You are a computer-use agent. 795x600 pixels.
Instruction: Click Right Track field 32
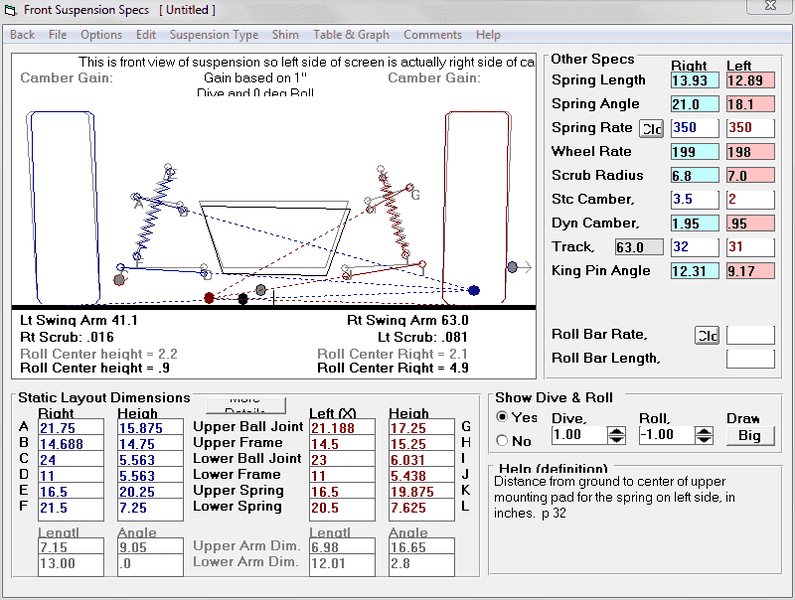point(695,247)
